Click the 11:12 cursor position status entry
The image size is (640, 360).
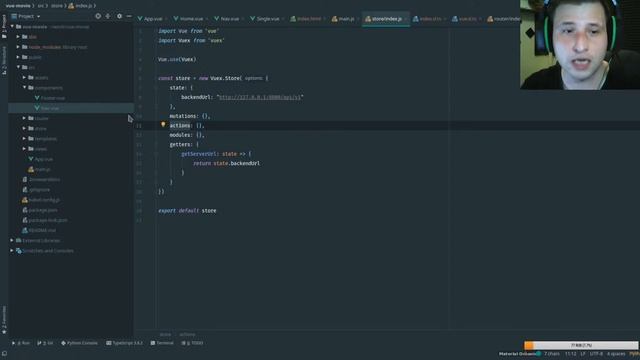point(570,354)
